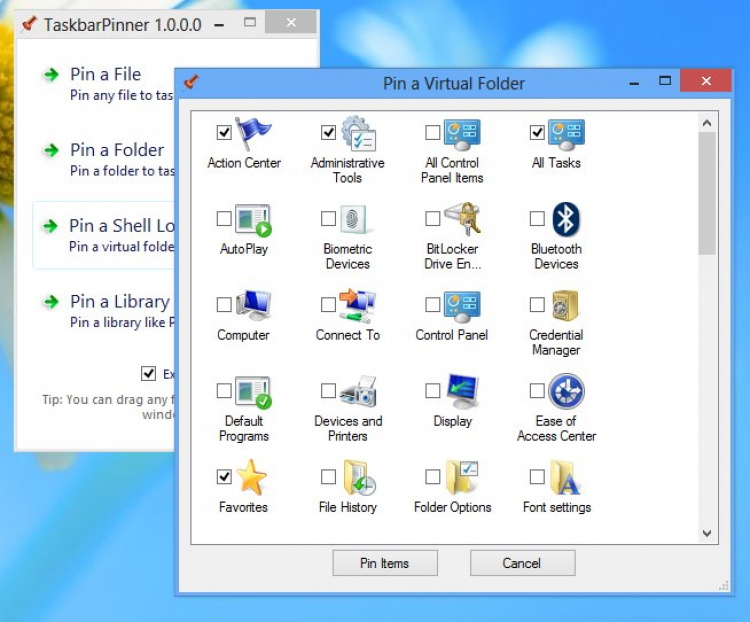Screen dimensions: 750x622
Task: Select the Default Programs icon
Action: point(253,392)
